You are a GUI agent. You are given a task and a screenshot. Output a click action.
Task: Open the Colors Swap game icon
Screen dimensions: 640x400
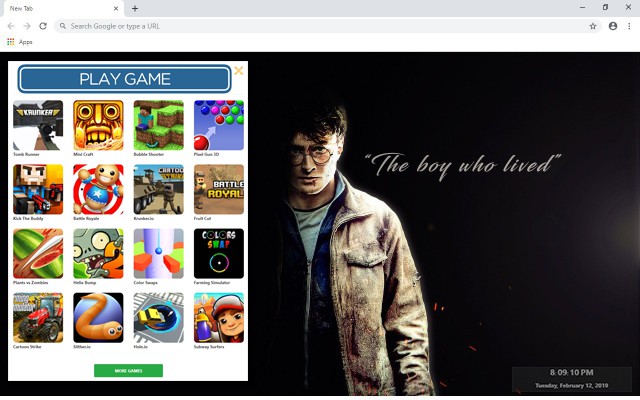pos(219,253)
